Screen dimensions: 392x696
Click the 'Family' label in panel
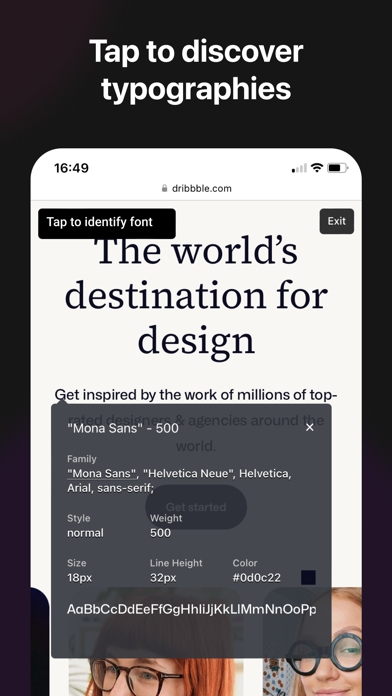pyautogui.click(x=82, y=459)
